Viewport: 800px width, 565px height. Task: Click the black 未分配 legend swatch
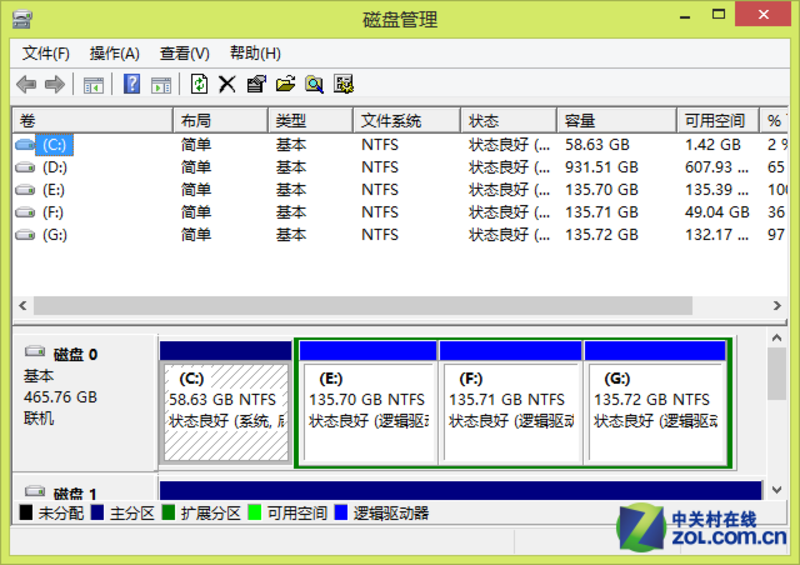(26, 512)
